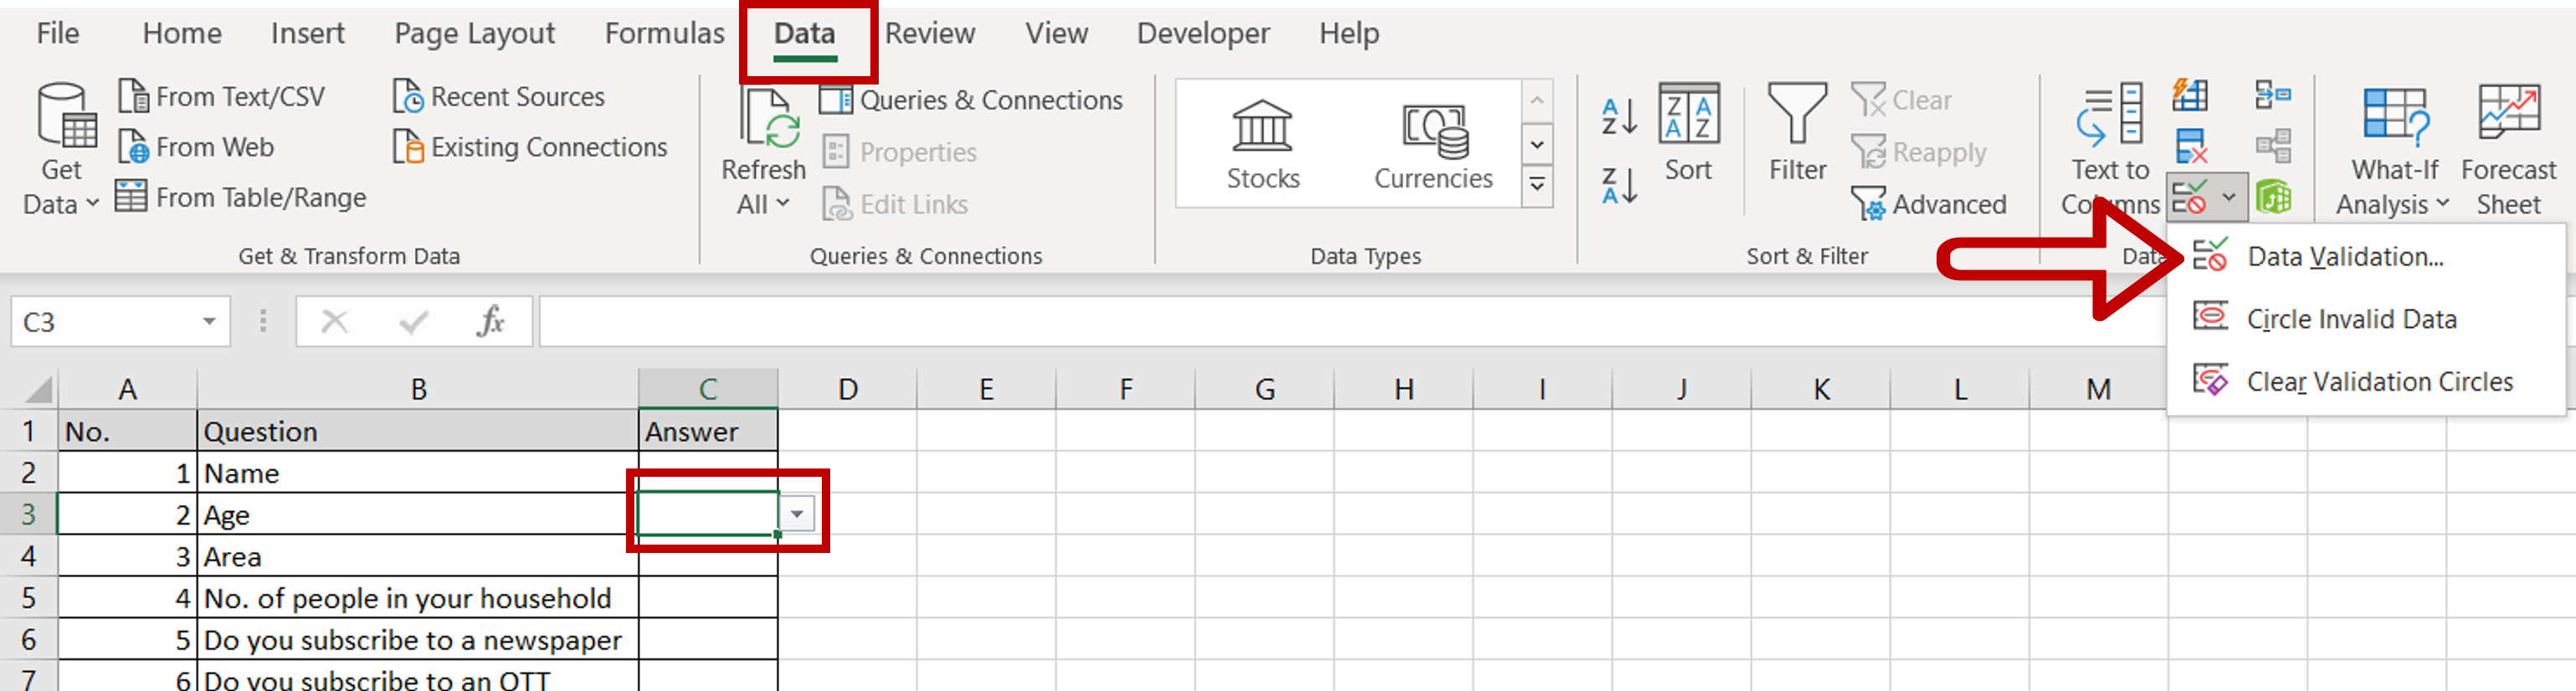Expand the Data Types gallery

pos(1537,186)
